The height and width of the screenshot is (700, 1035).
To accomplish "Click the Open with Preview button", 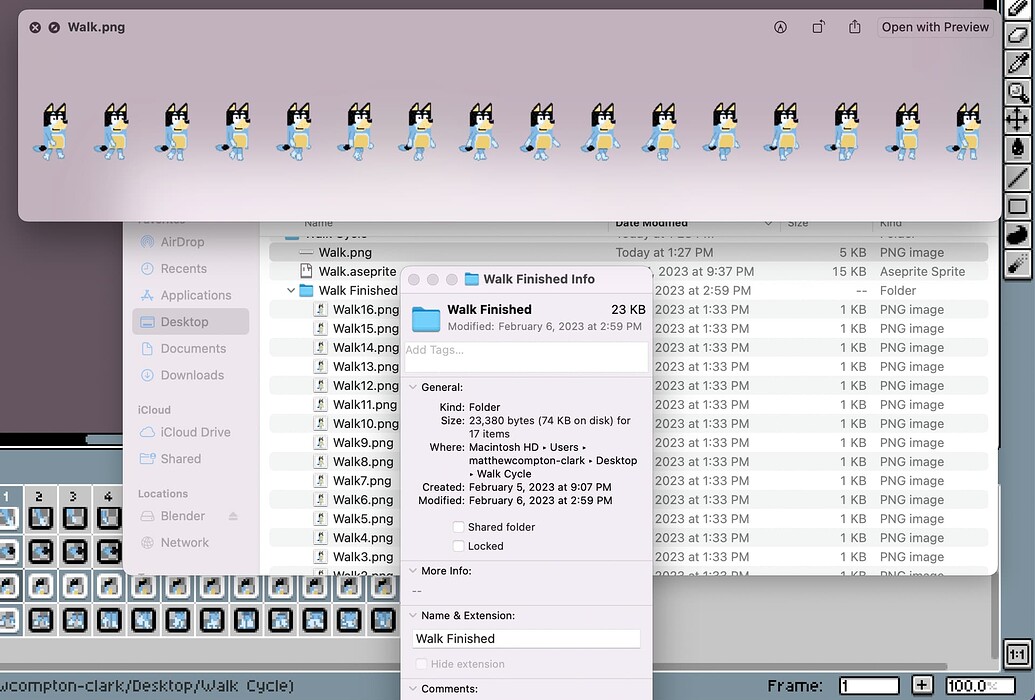I will tap(935, 27).
